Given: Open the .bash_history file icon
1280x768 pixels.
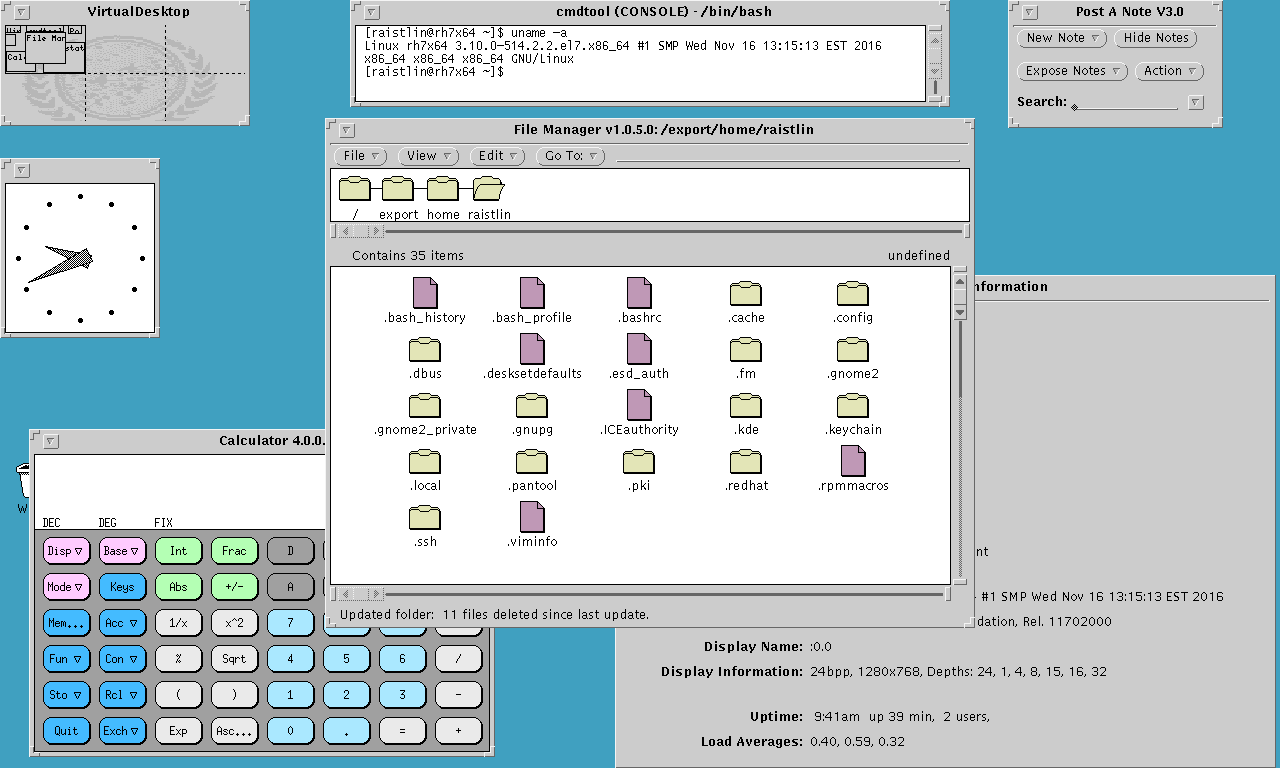Looking at the screenshot, I should (425, 293).
